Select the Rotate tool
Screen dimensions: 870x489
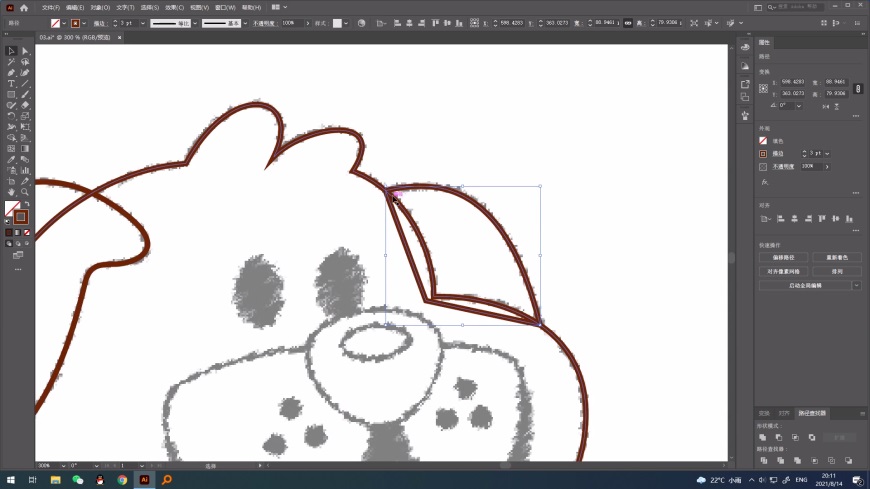[x=11, y=116]
